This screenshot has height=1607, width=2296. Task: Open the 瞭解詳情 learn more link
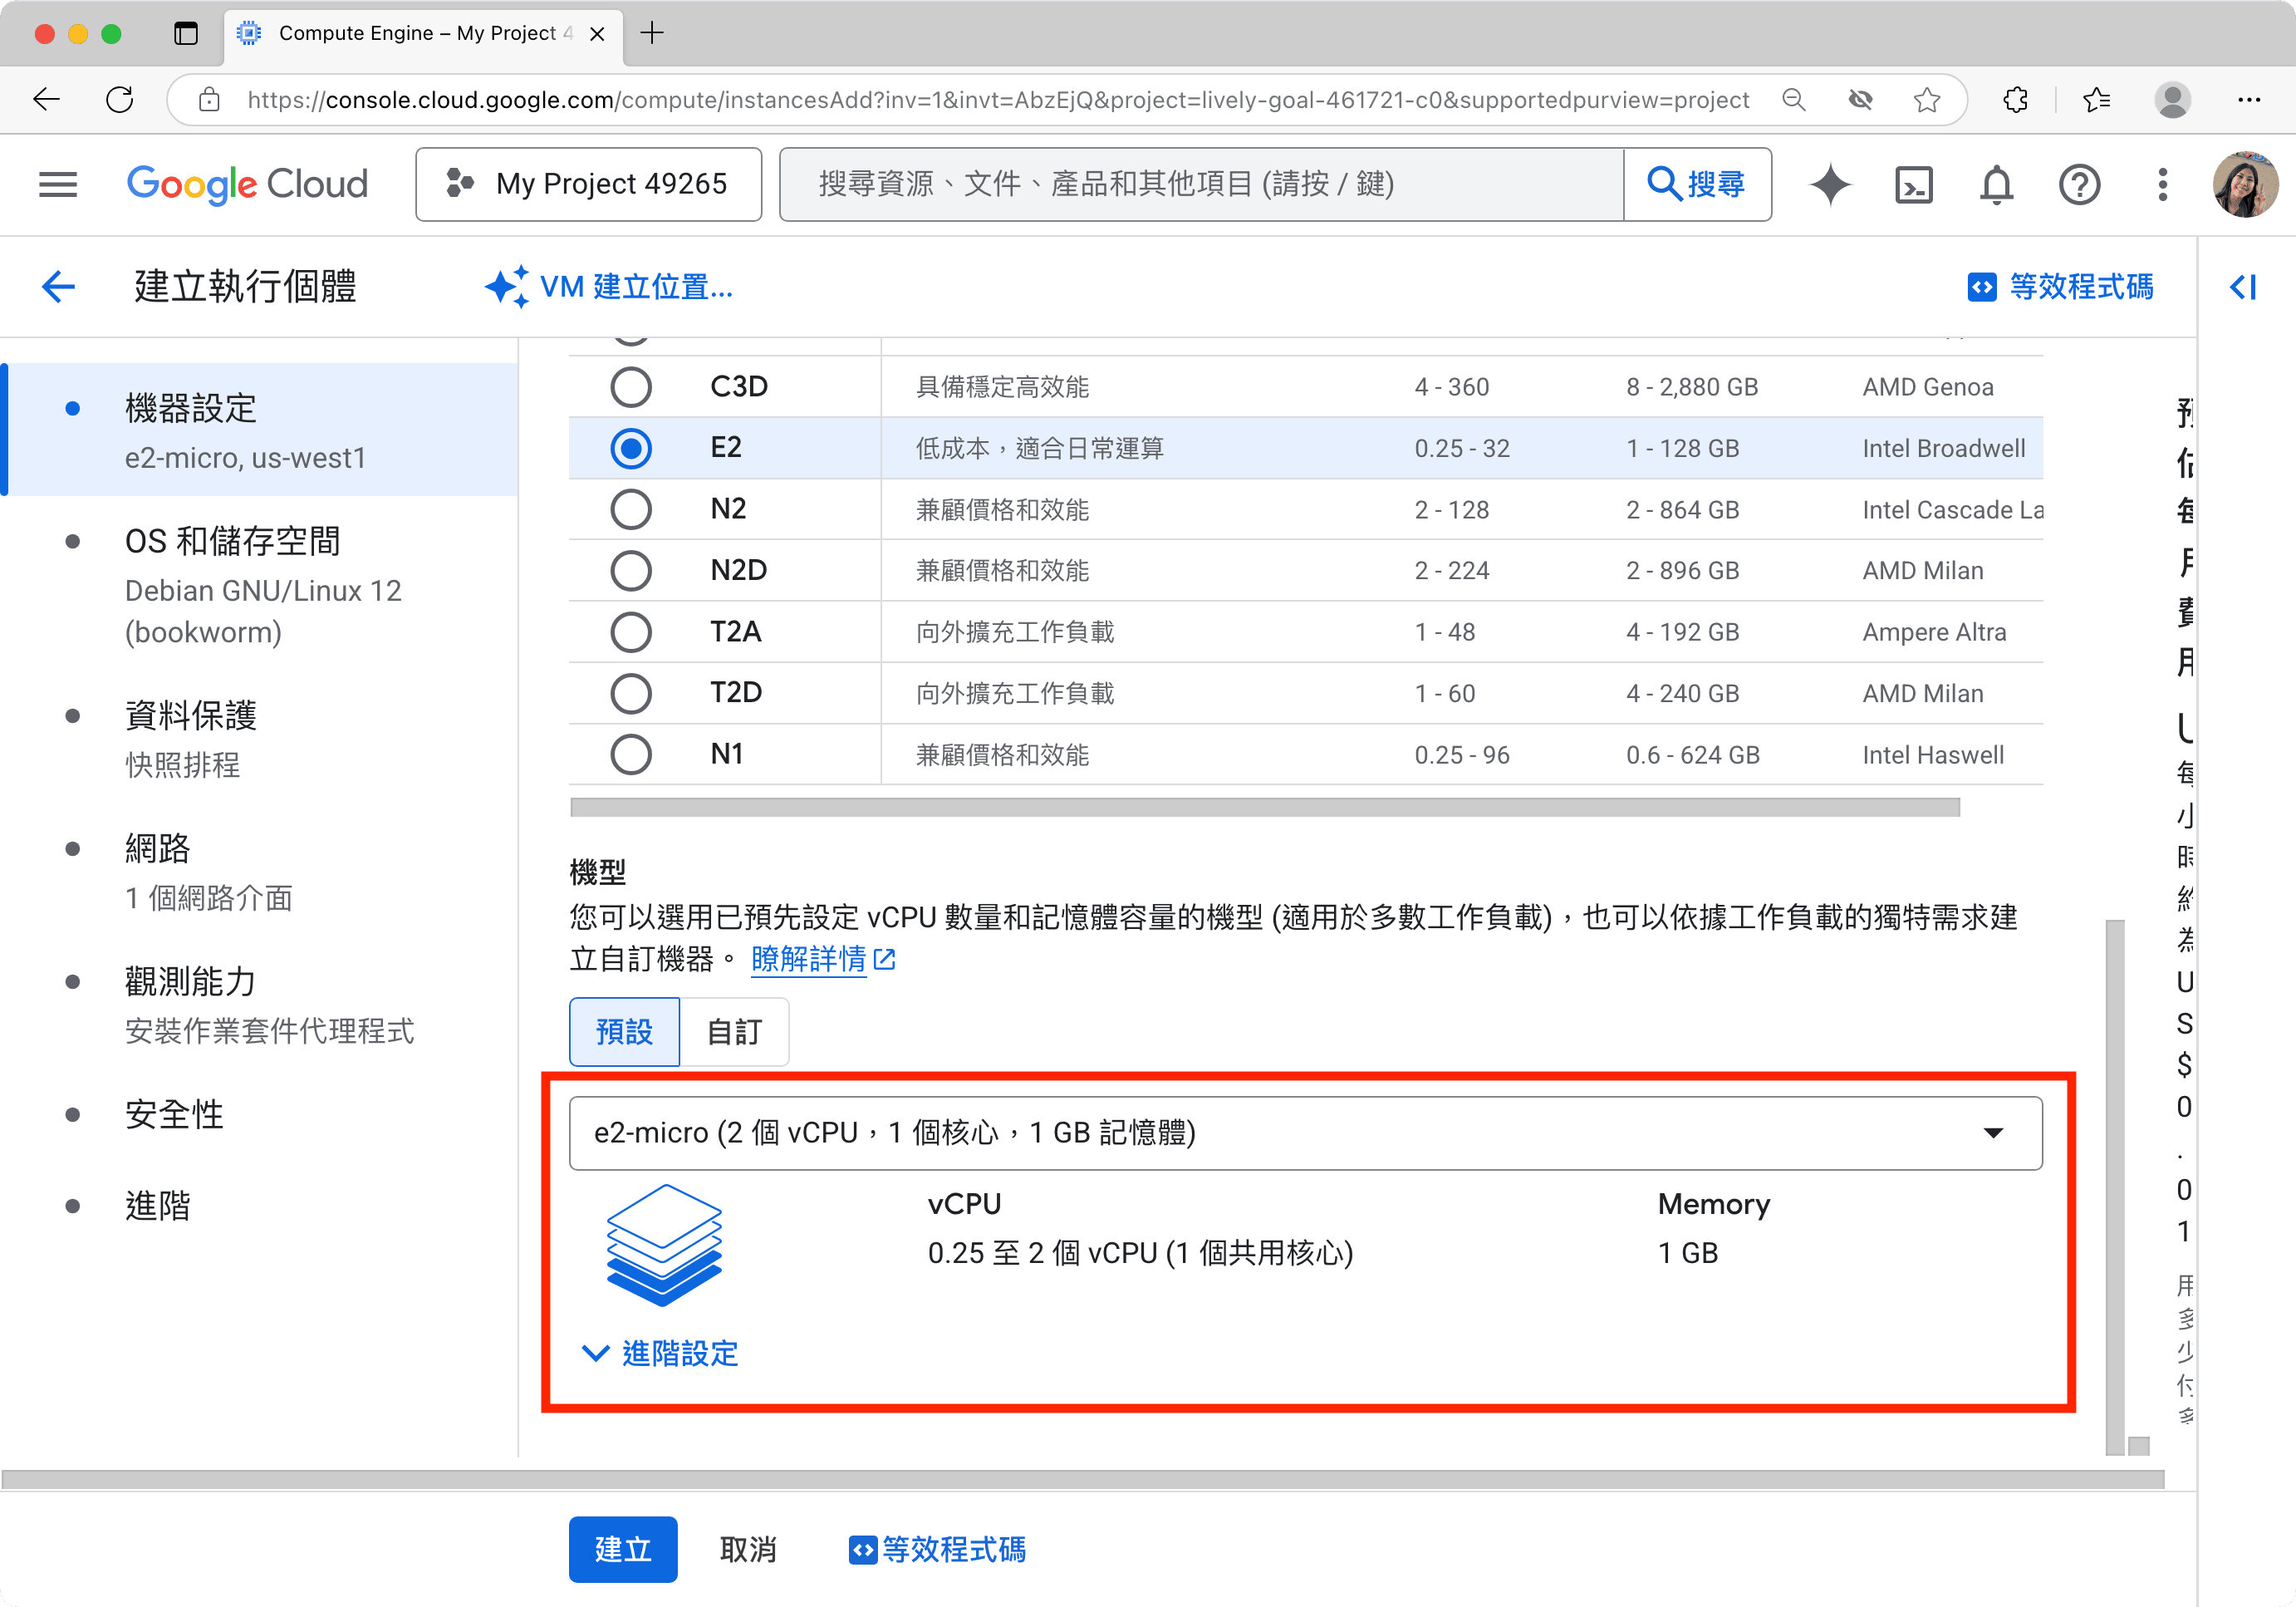point(822,960)
